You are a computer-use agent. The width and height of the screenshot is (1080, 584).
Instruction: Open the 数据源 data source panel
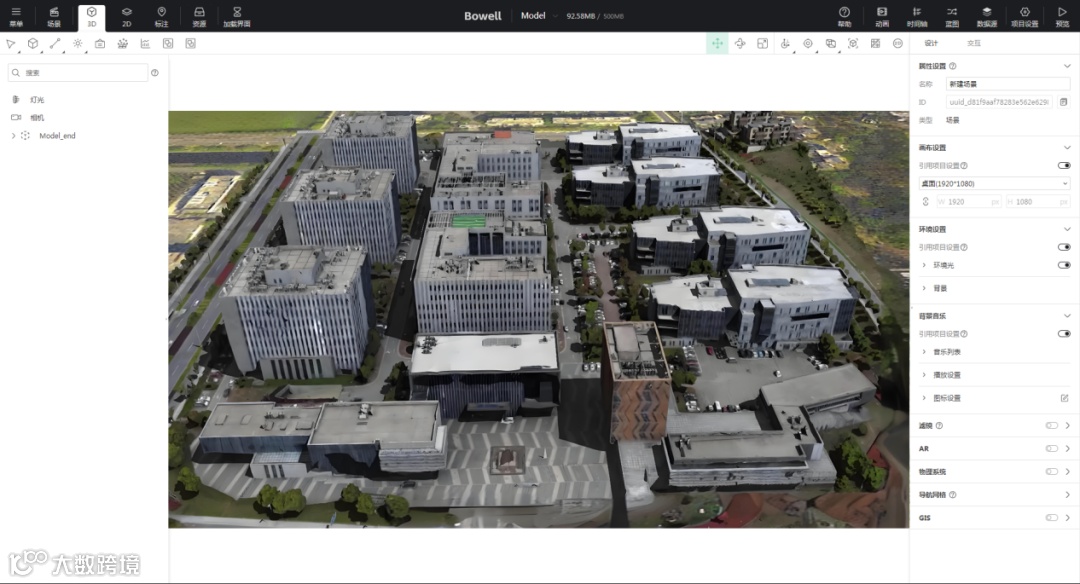point(987,16)
